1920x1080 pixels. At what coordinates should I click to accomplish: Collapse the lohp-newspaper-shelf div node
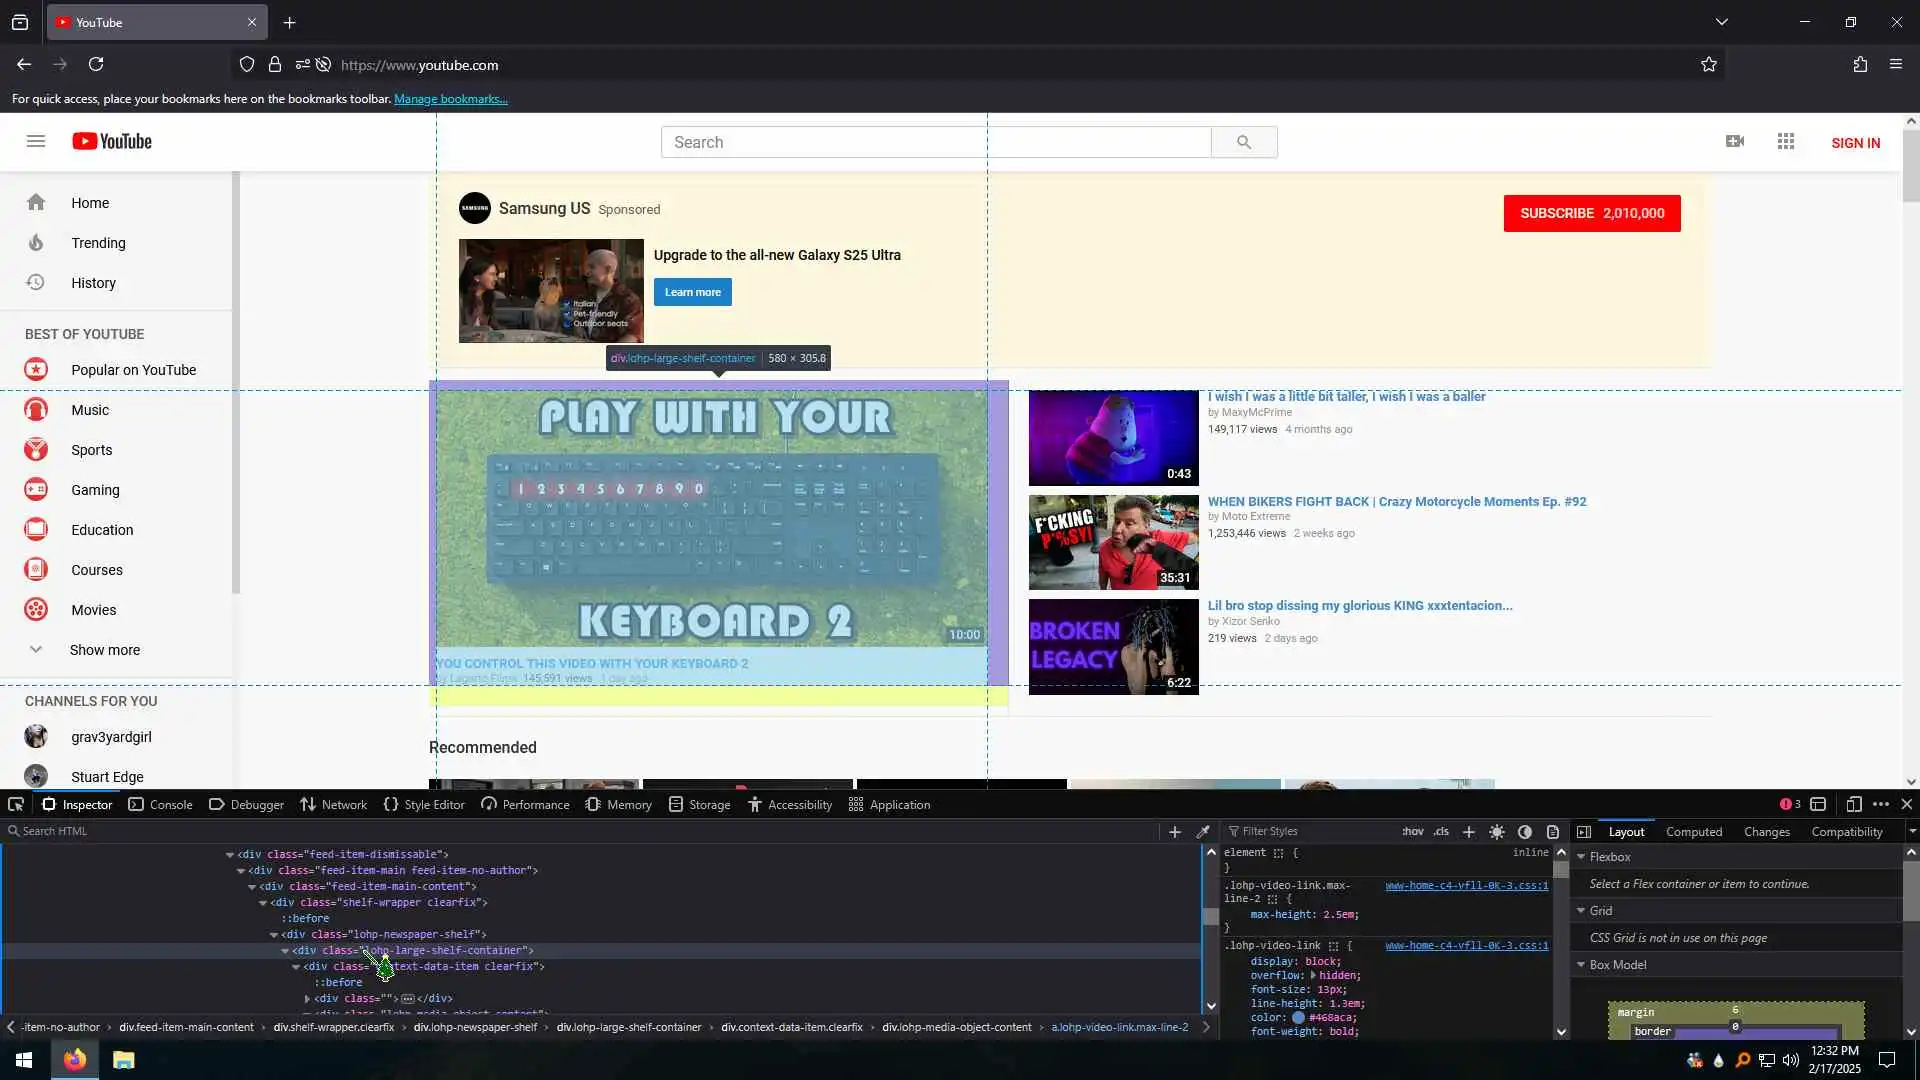click(274, 935)
